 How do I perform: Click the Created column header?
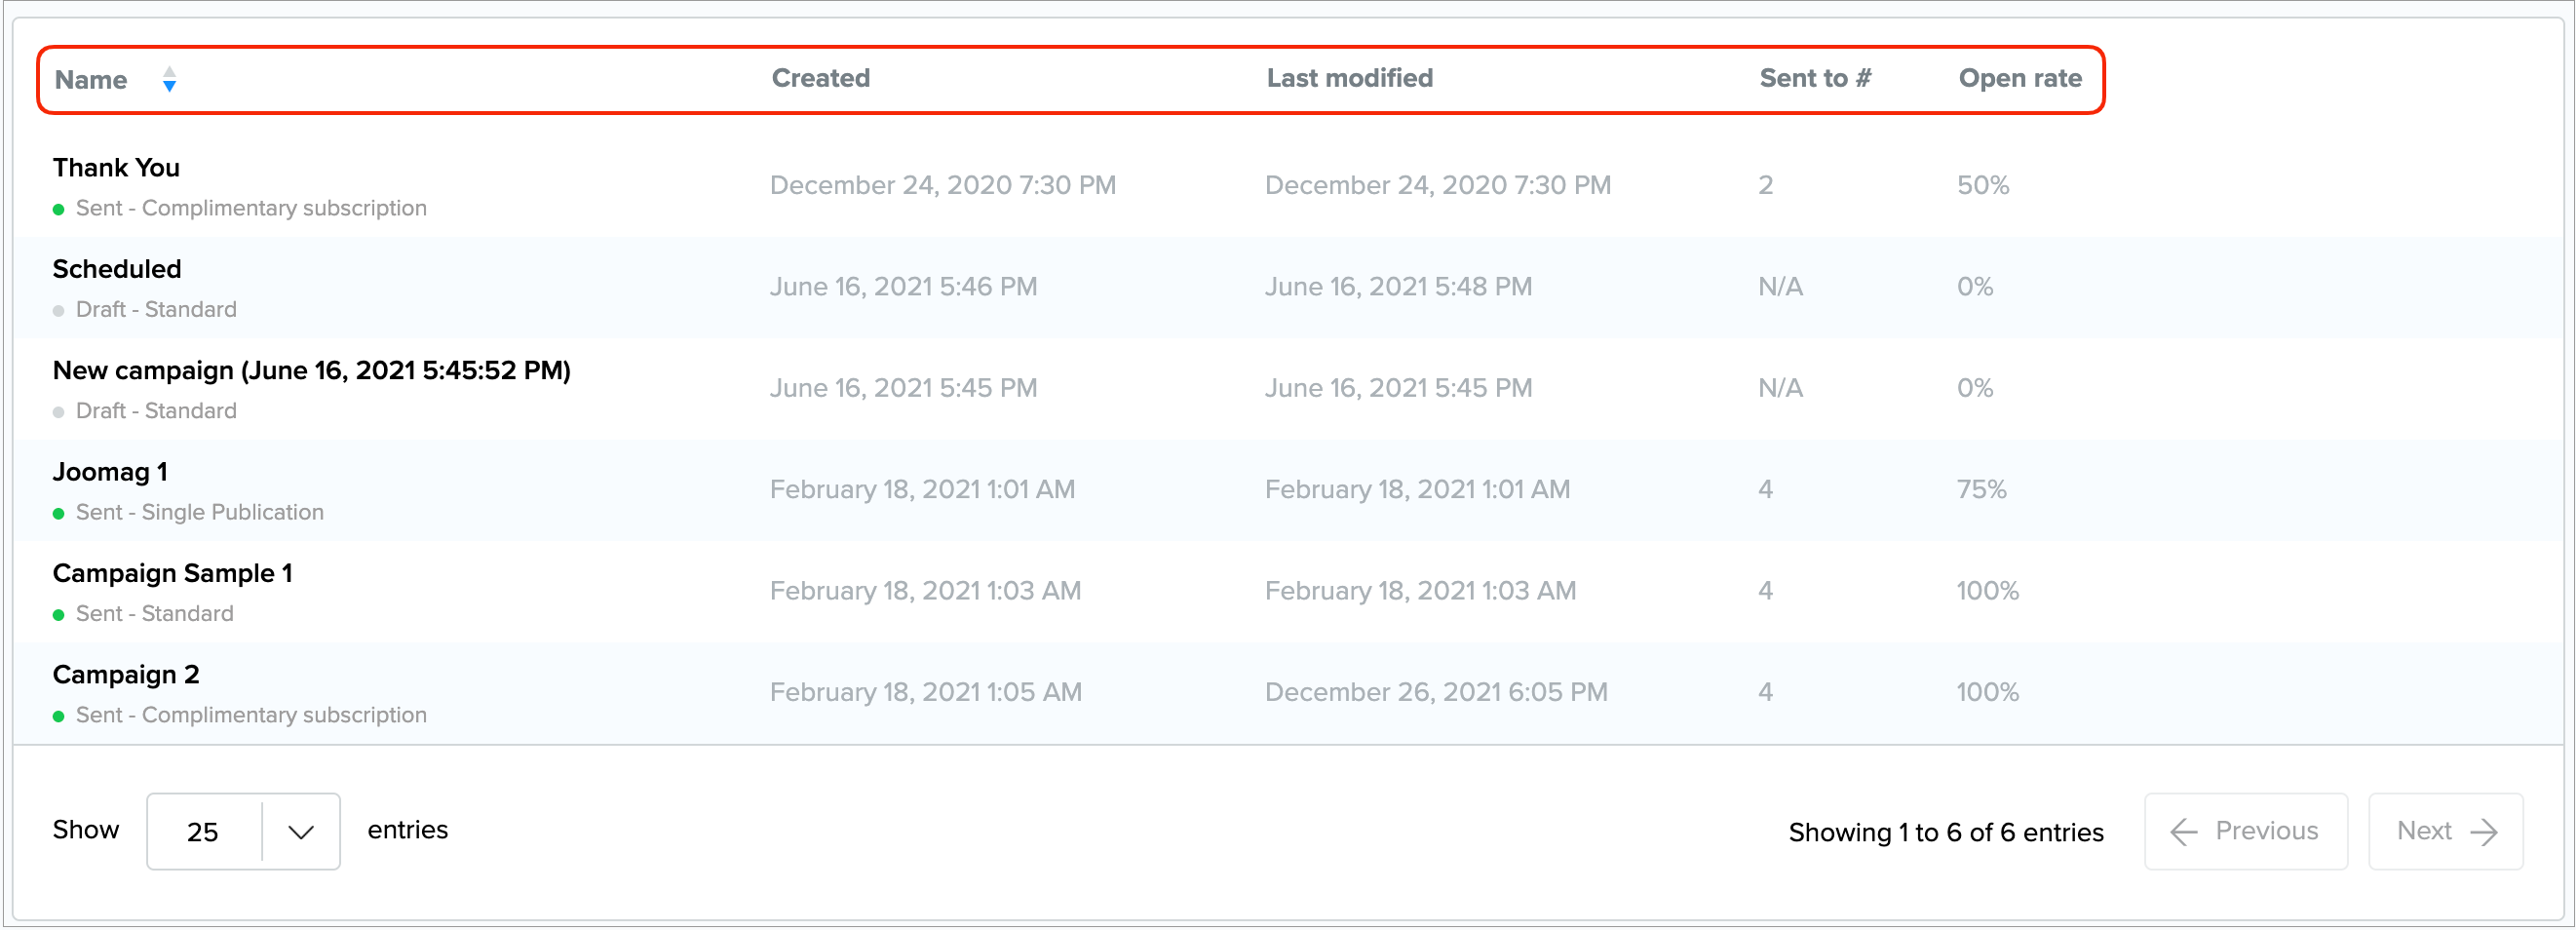pos(820,78)
